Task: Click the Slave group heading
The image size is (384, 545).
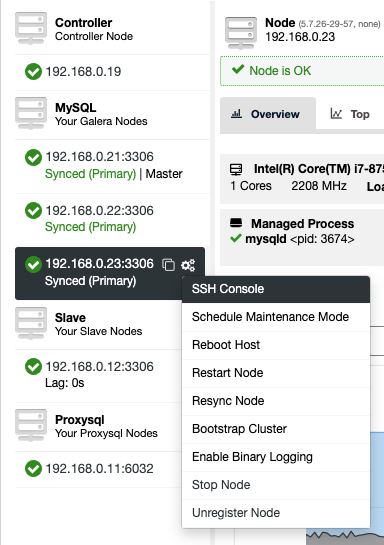Action: 71,318
